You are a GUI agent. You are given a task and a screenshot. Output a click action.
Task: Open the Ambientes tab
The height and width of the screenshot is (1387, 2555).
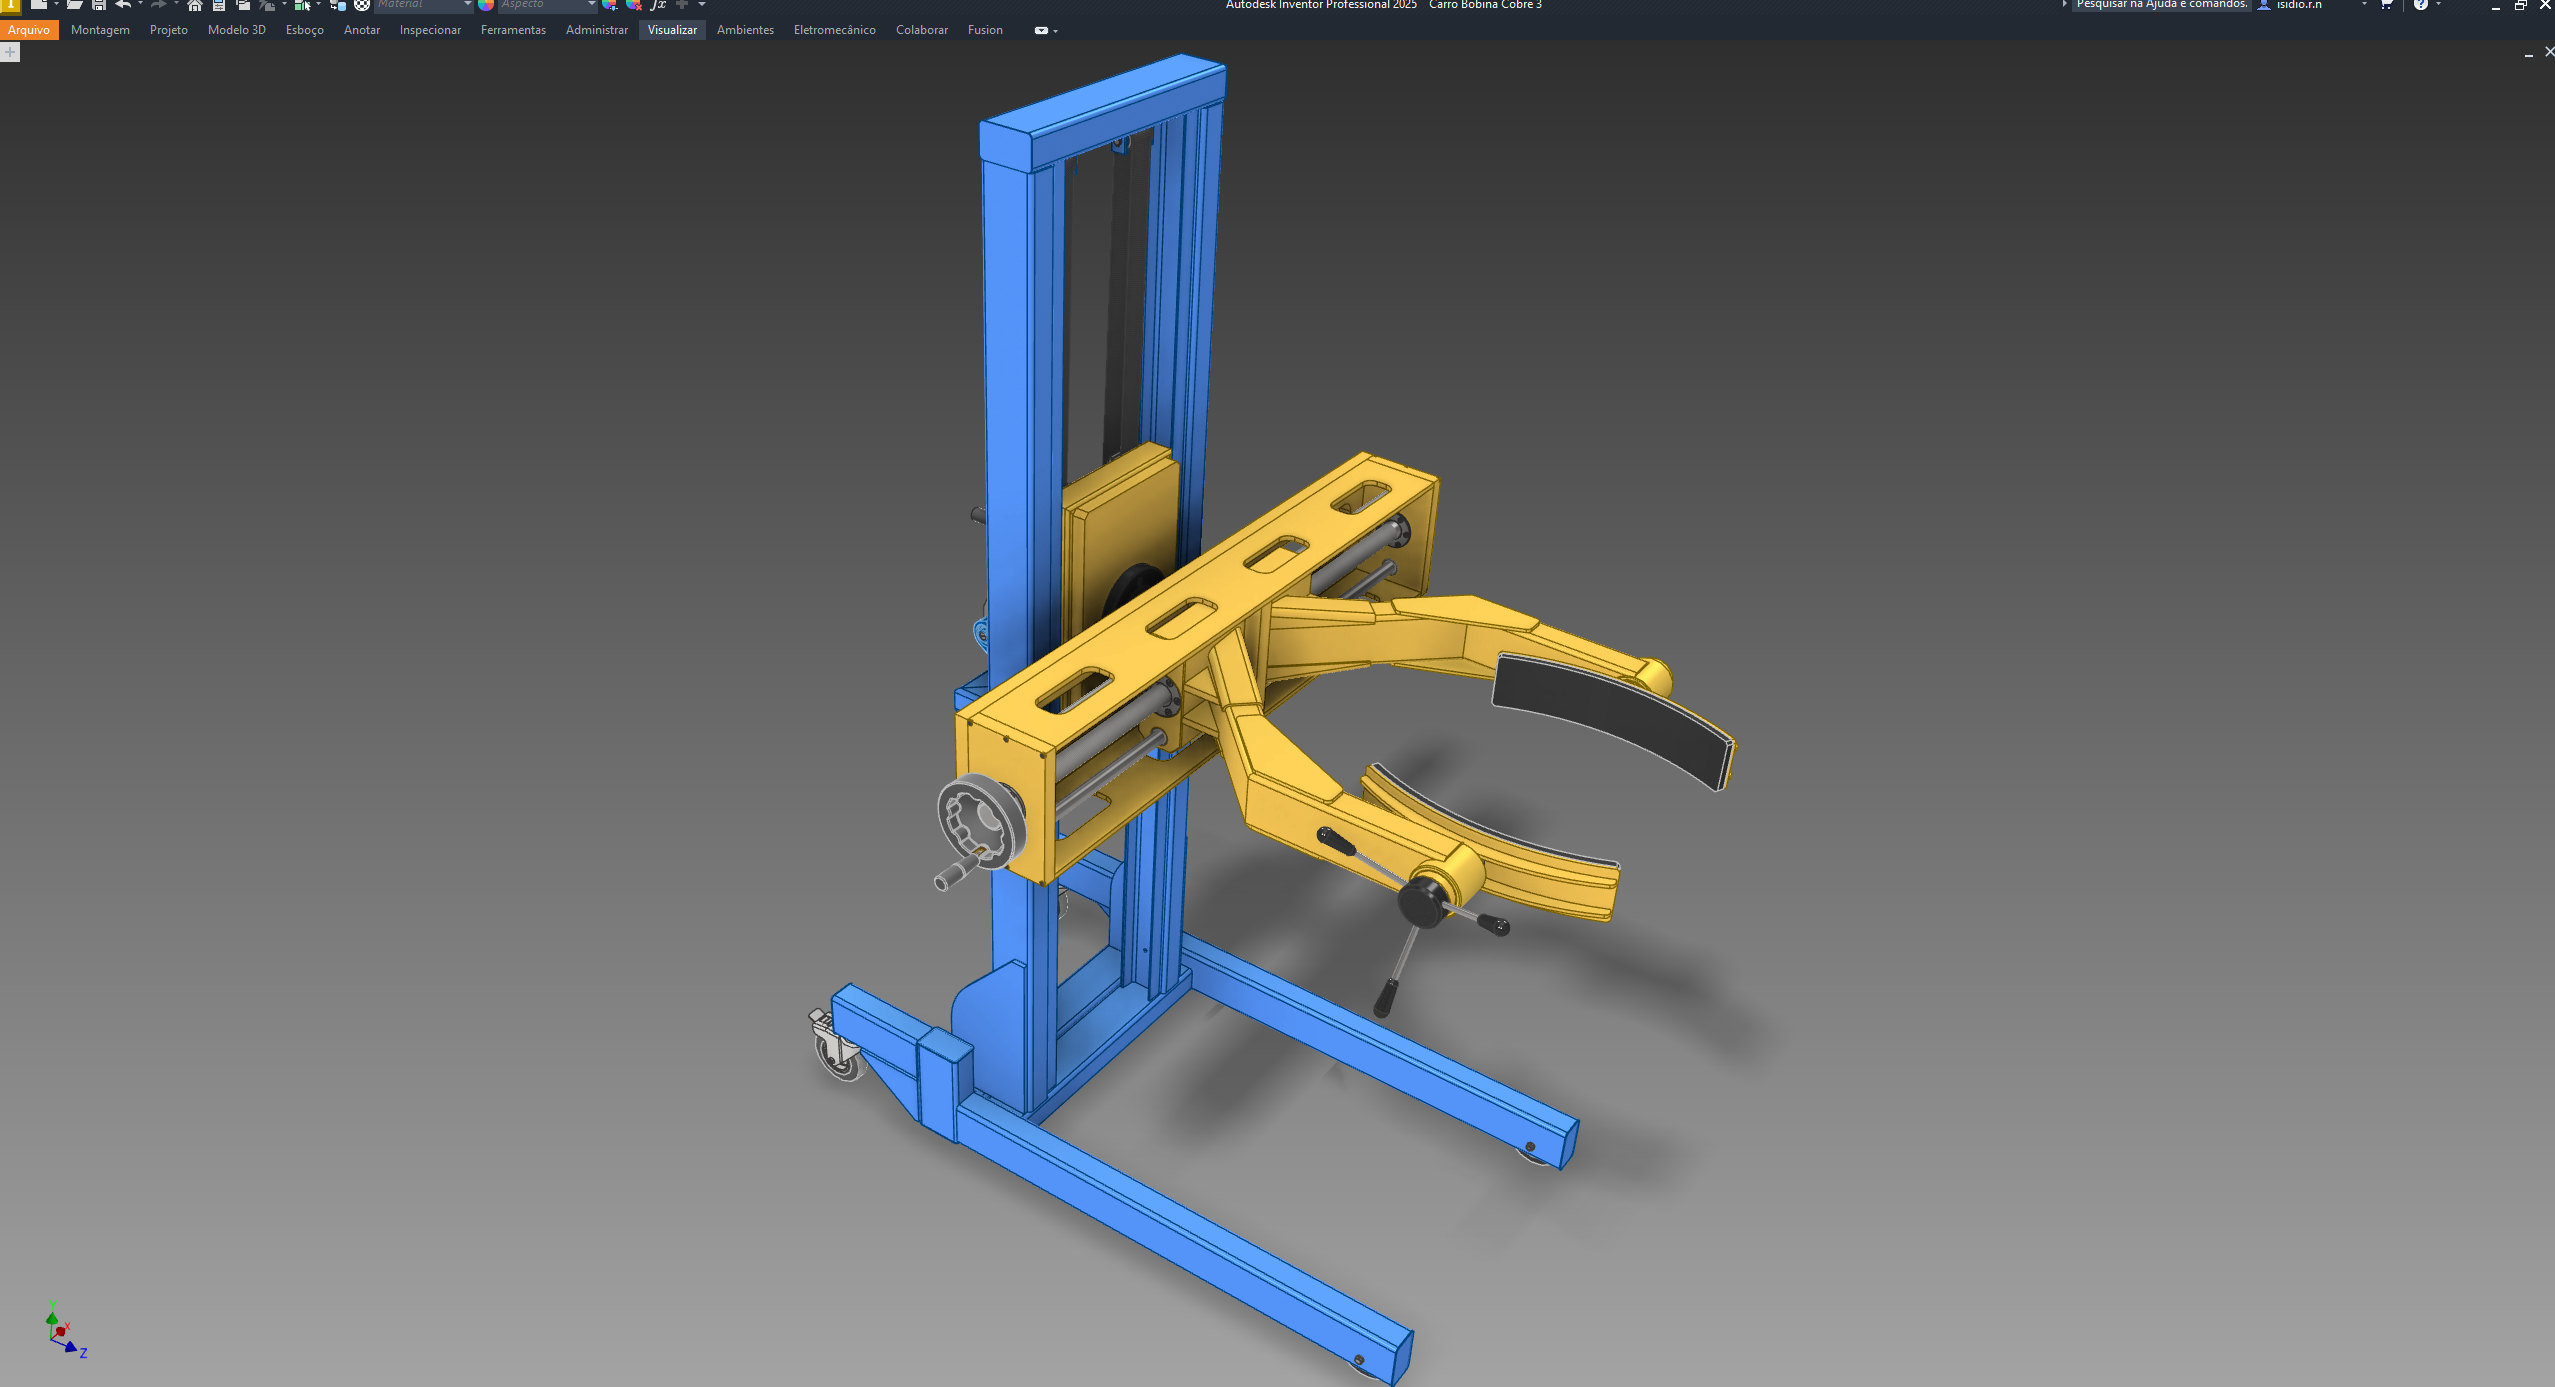[x=745, y=30]
